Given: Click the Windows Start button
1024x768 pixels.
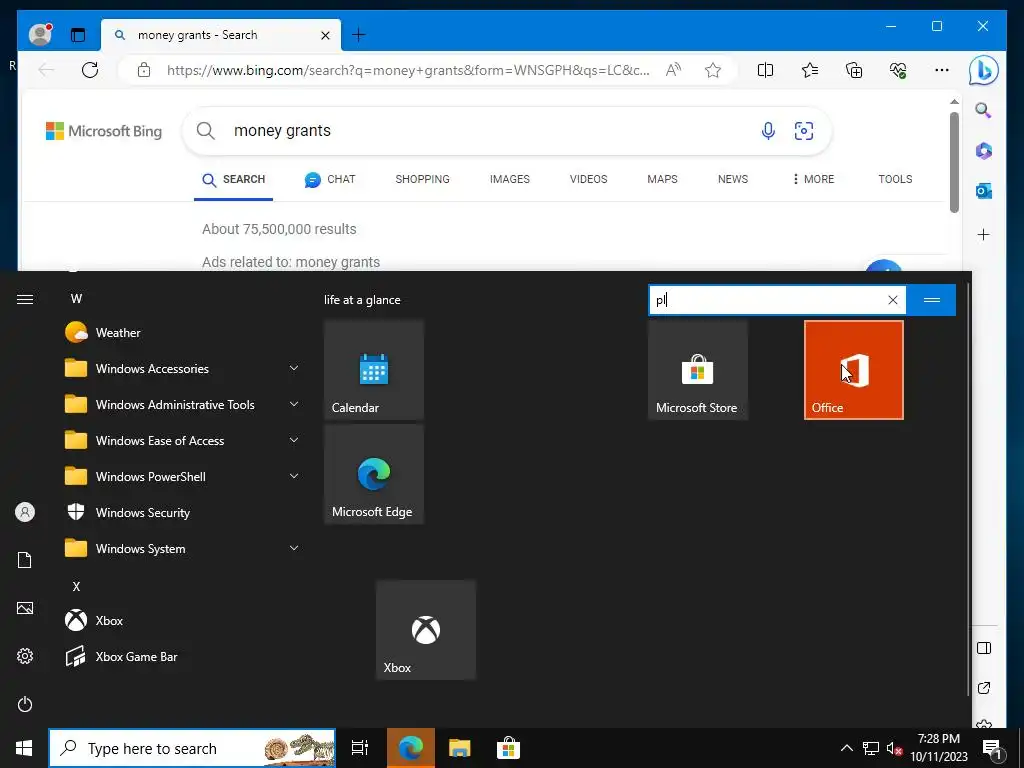Looking at the screenshot, I should (x=24, y=748).
